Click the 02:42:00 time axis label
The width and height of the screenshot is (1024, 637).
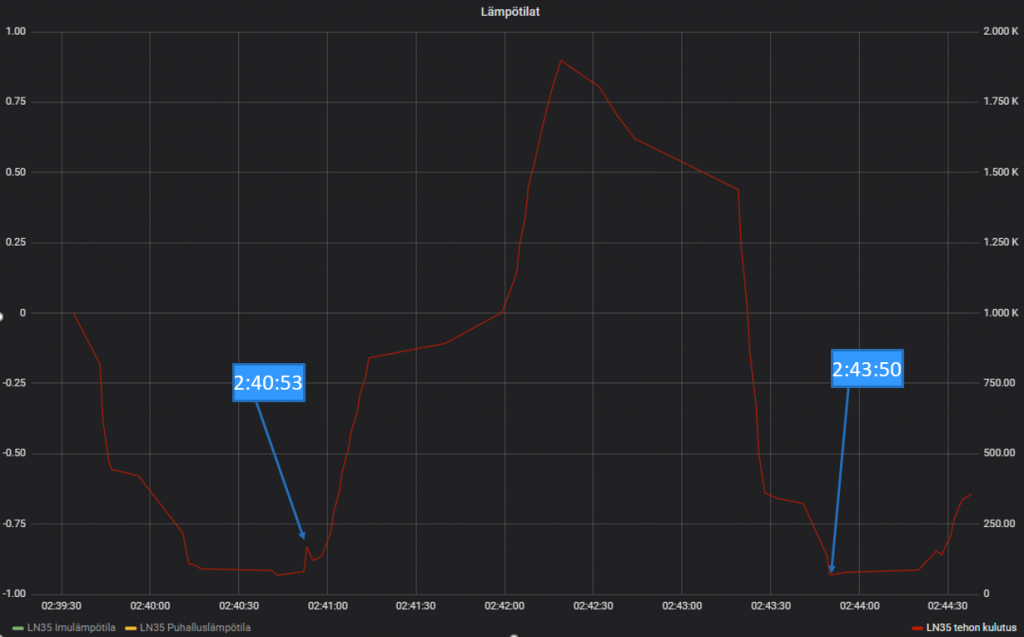pos(504,606)
